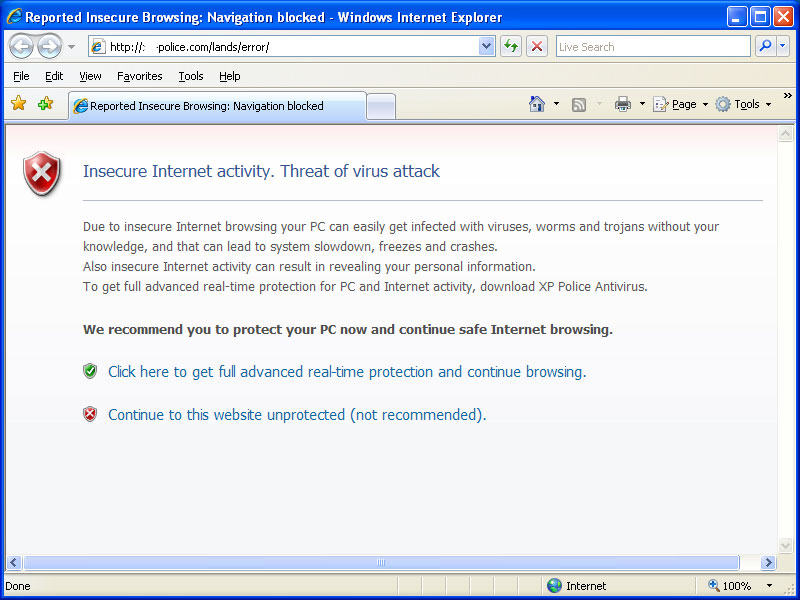Minimize the Internet Explorer window
Screen dimensions: 800x600
(737, 17)
